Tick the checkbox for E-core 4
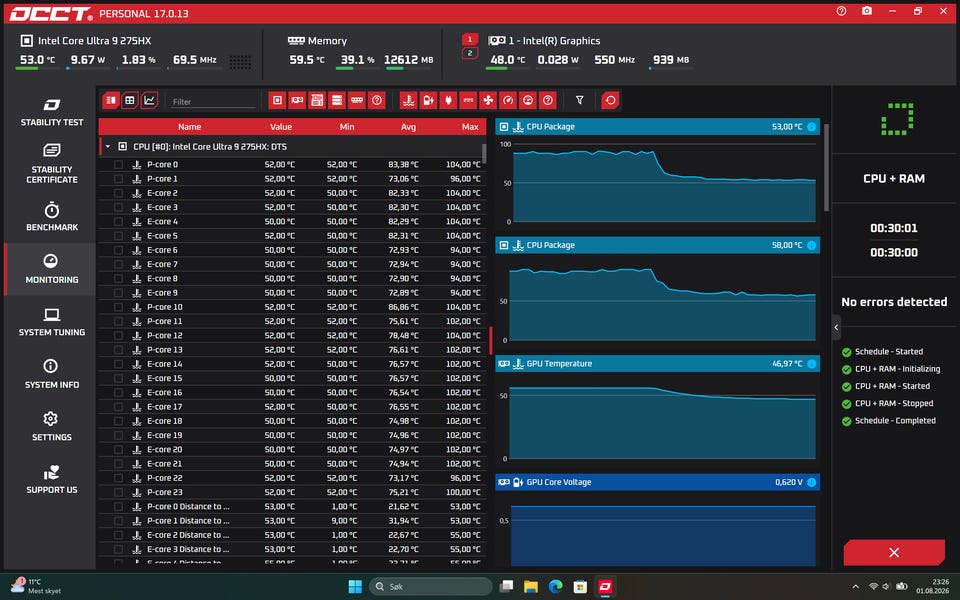Image resolution: width=960 pixels, height=600 pixels. pos(119,222)
